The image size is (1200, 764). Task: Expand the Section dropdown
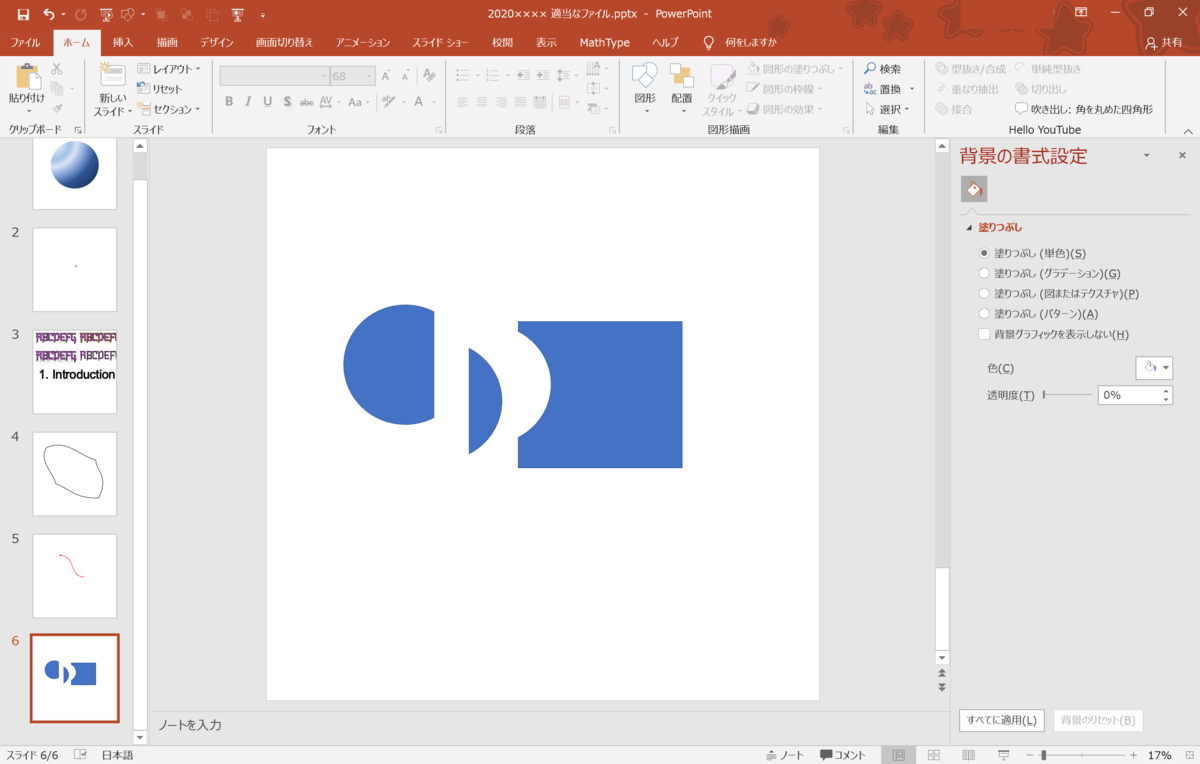pos(168,109)
